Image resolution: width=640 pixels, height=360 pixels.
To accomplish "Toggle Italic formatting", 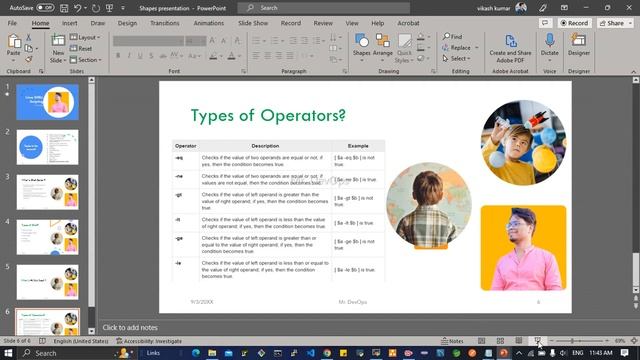I will tap(129, 56).
